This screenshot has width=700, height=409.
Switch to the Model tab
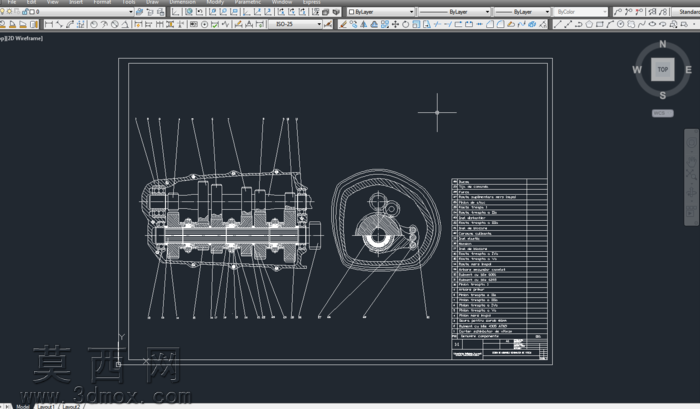[x=22, y=406]
